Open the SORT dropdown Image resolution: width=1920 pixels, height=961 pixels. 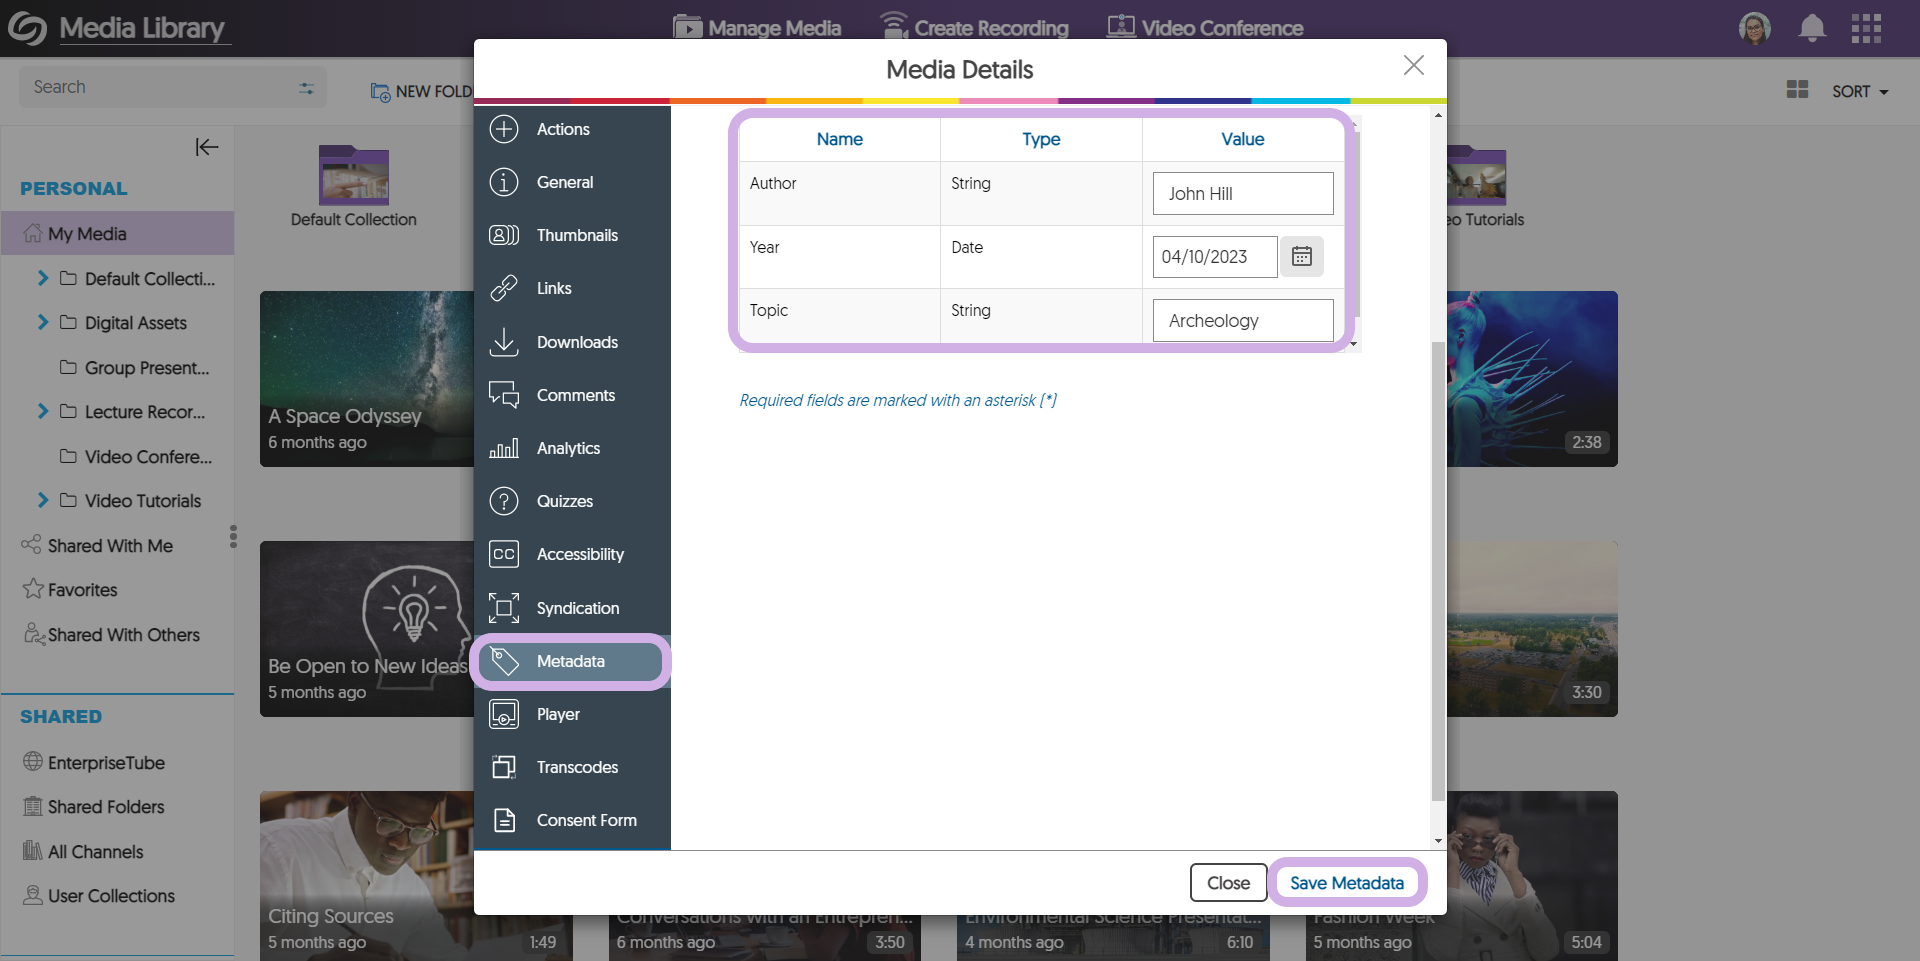click(x=1859, y=91)
